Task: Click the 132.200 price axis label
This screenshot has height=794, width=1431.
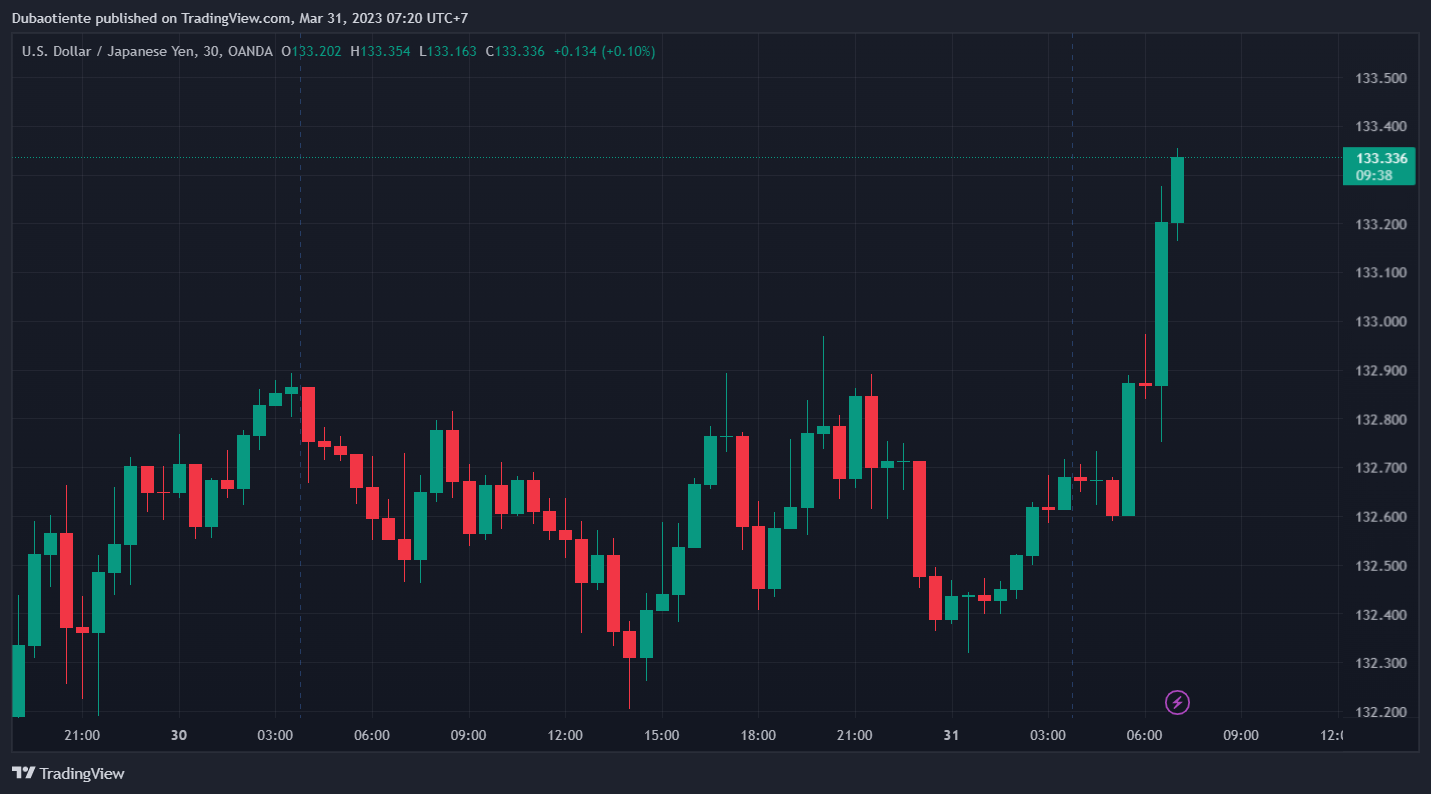Action: 1381,712
